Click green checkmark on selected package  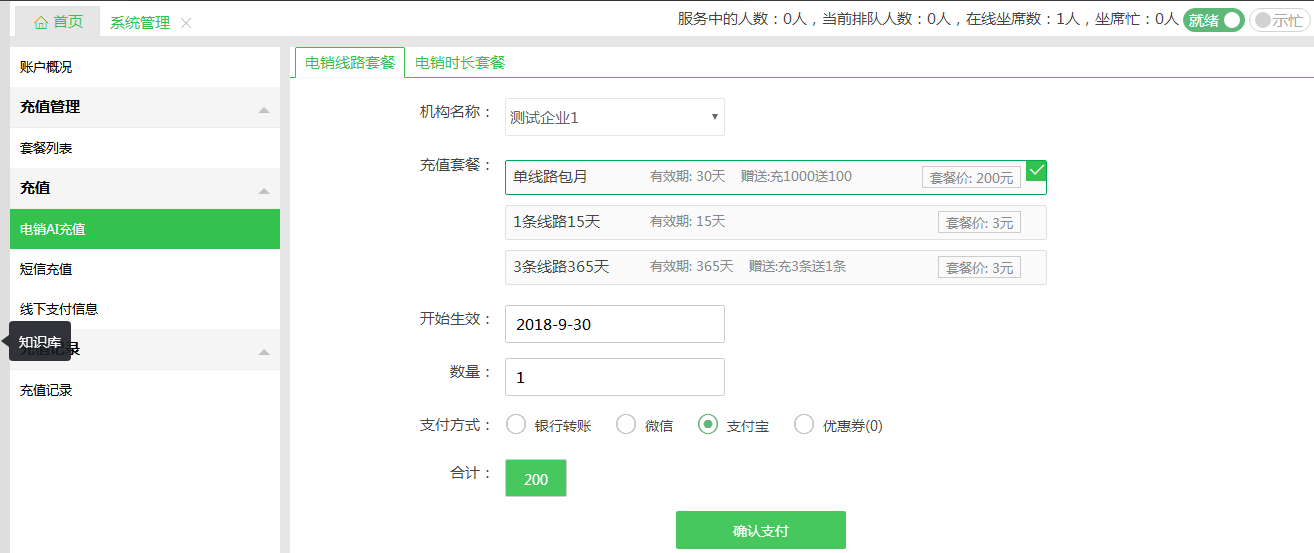(x=1036, y=170)
